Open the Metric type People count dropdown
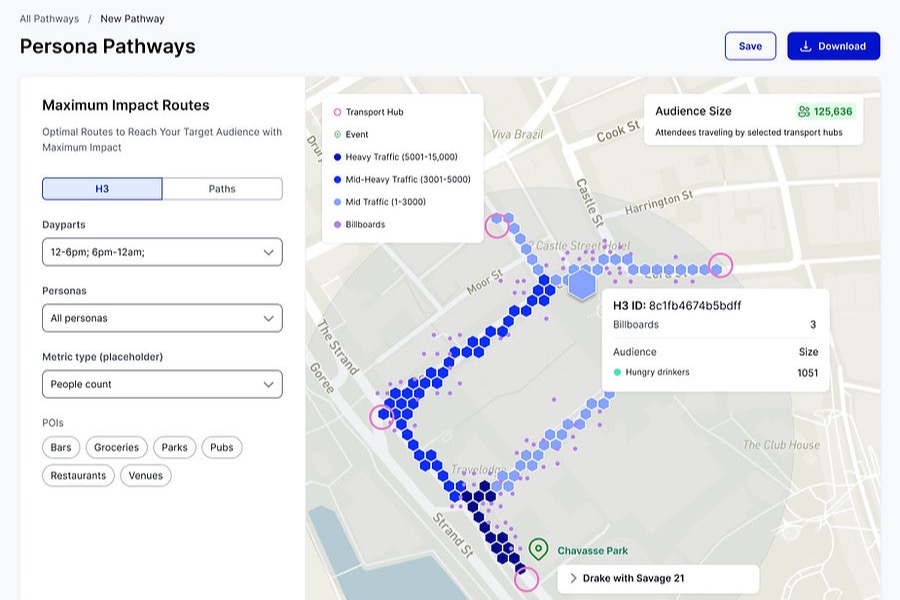The image size is (900, 600). pyautogui.click(x=162, y=384)
